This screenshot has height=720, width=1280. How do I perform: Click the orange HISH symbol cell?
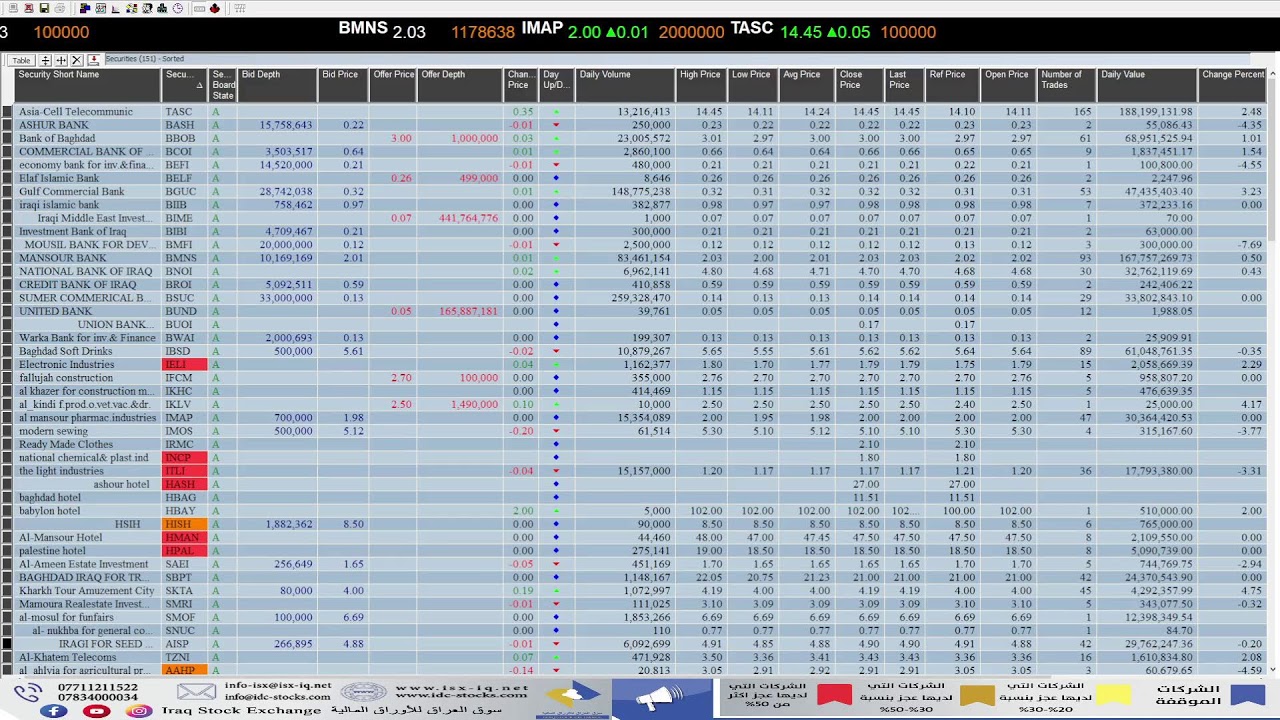(x=184, y=524)
